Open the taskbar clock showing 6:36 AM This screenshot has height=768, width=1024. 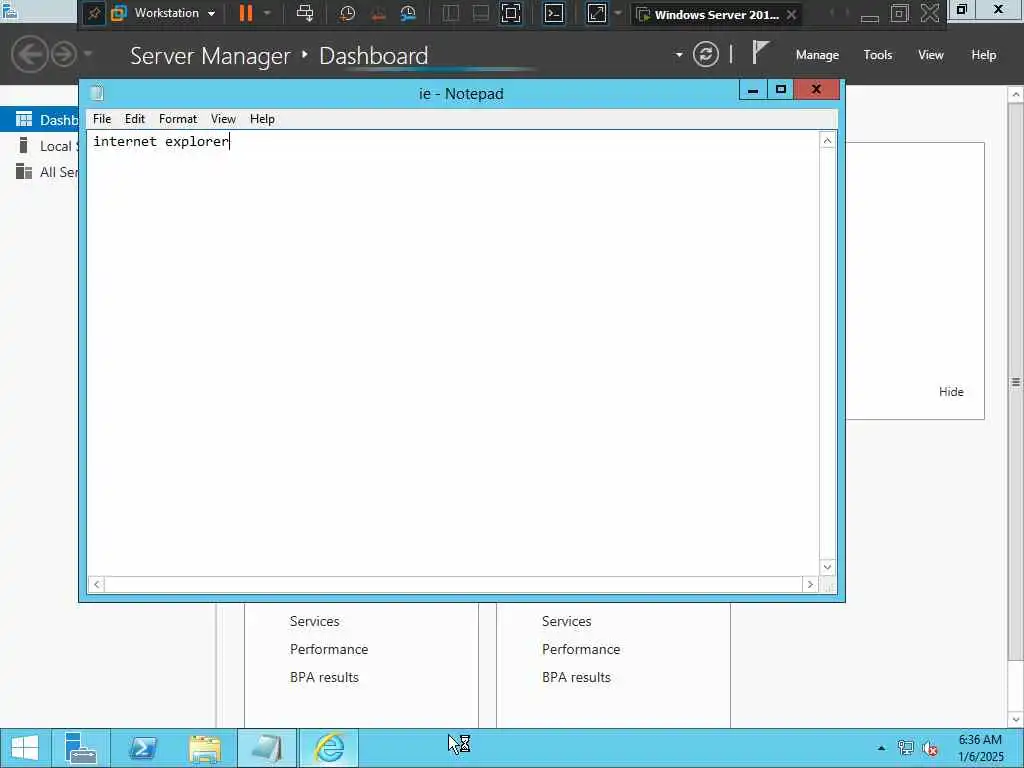[980, 748]
